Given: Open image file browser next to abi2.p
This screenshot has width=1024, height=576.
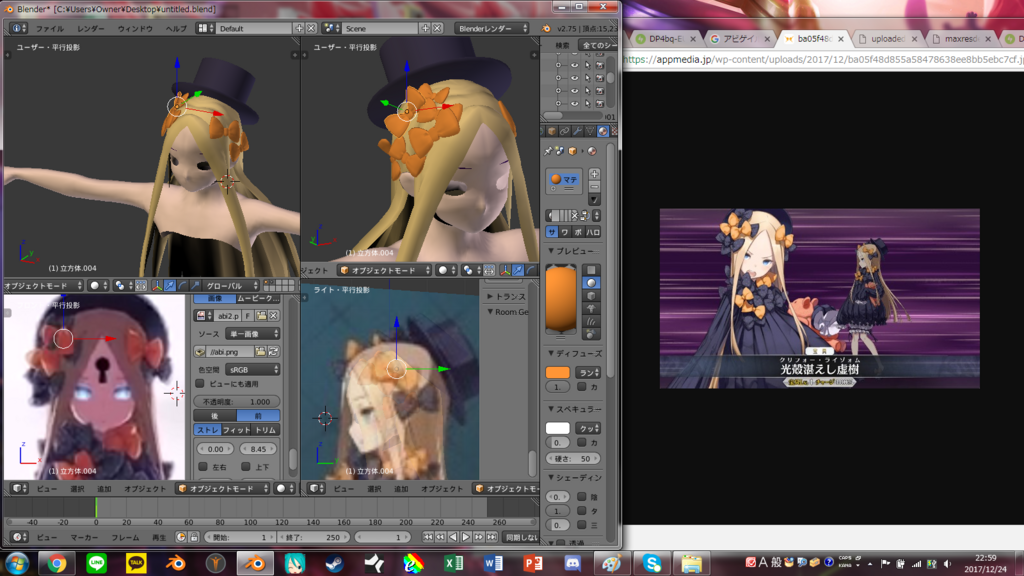Looking at the screenshot, I should (x=261, y=315).
